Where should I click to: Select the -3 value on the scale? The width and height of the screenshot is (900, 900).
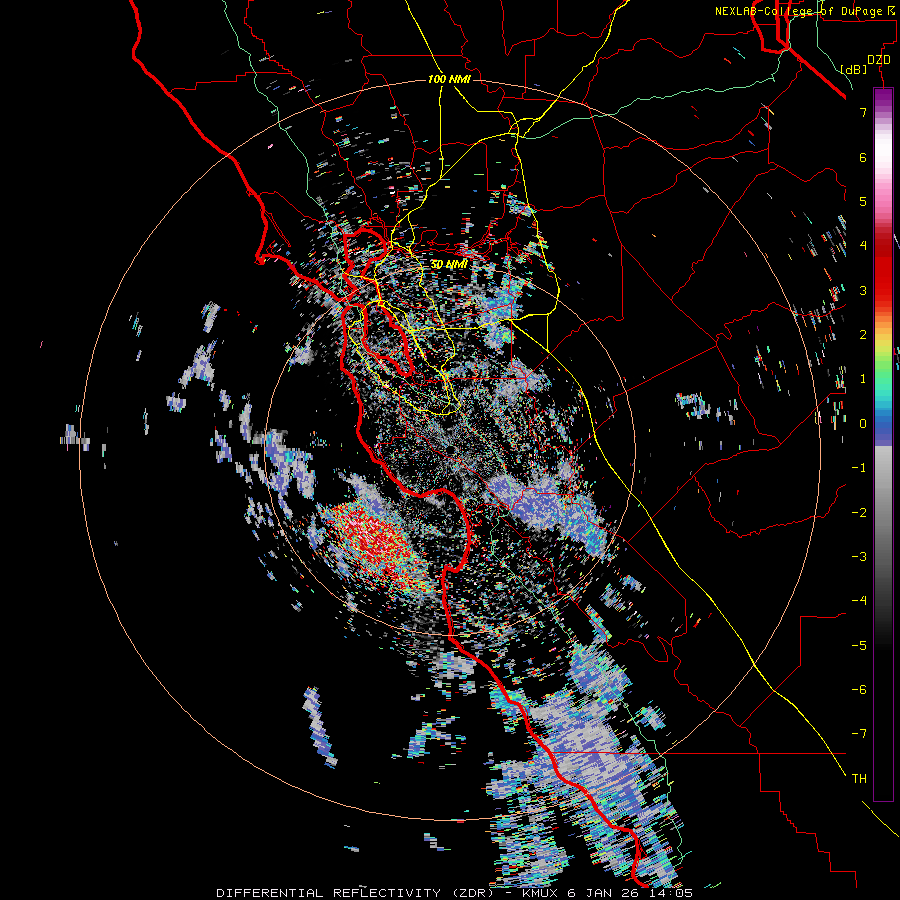(x=859, y=556)
